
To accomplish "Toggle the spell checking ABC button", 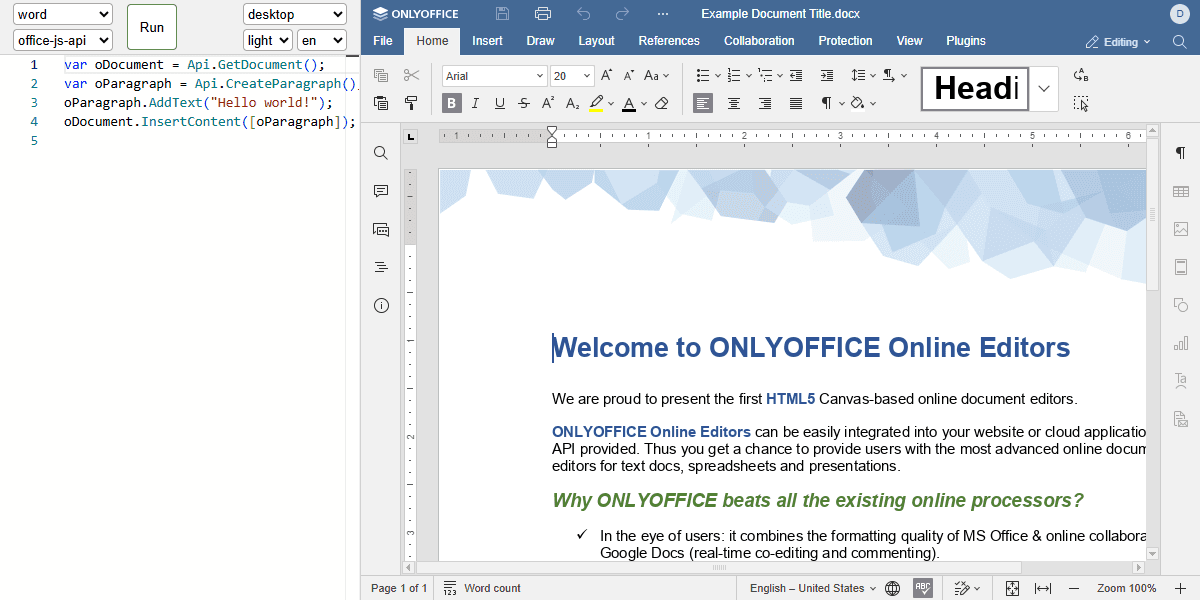I will (923, 588).
